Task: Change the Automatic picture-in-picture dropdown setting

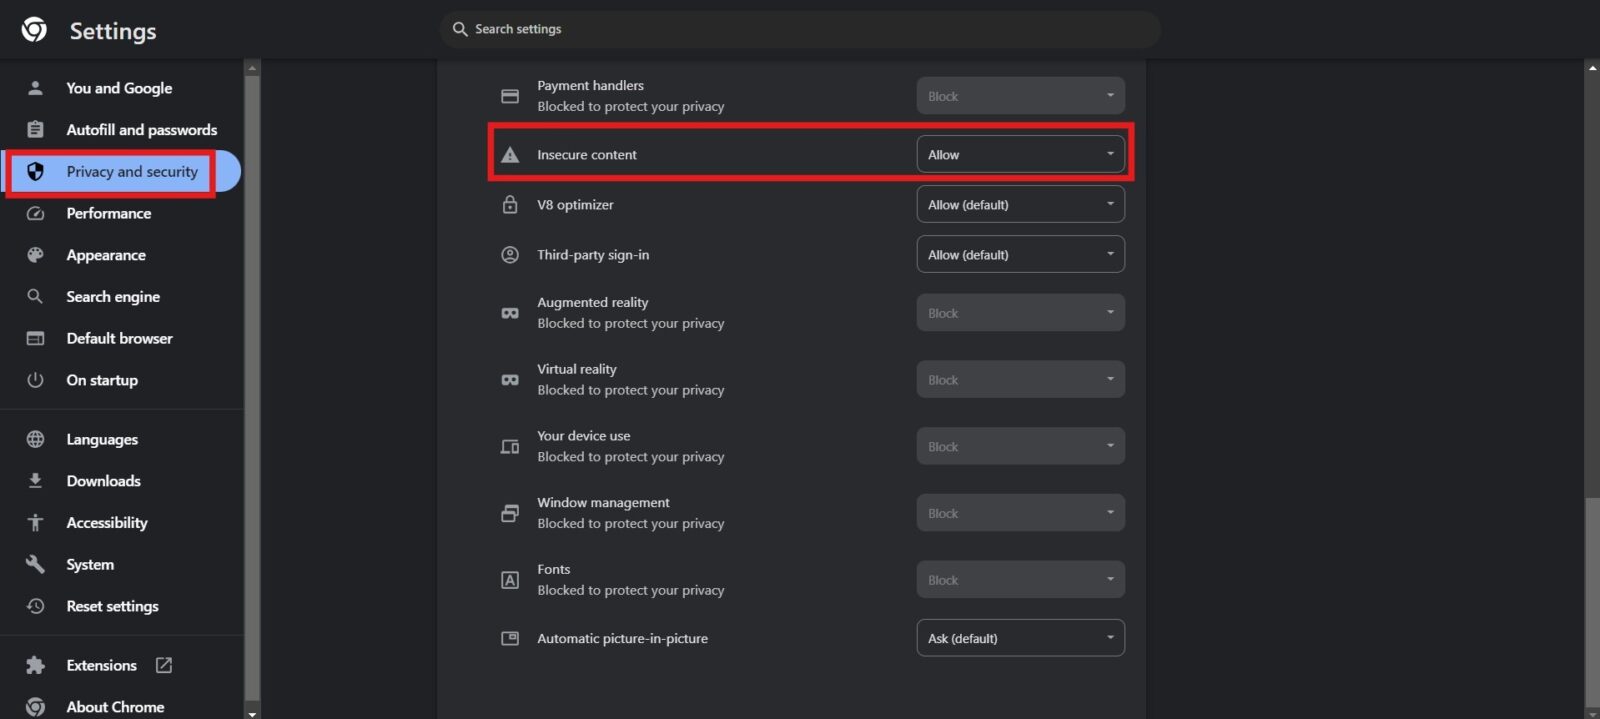Action: [1020, 638]
